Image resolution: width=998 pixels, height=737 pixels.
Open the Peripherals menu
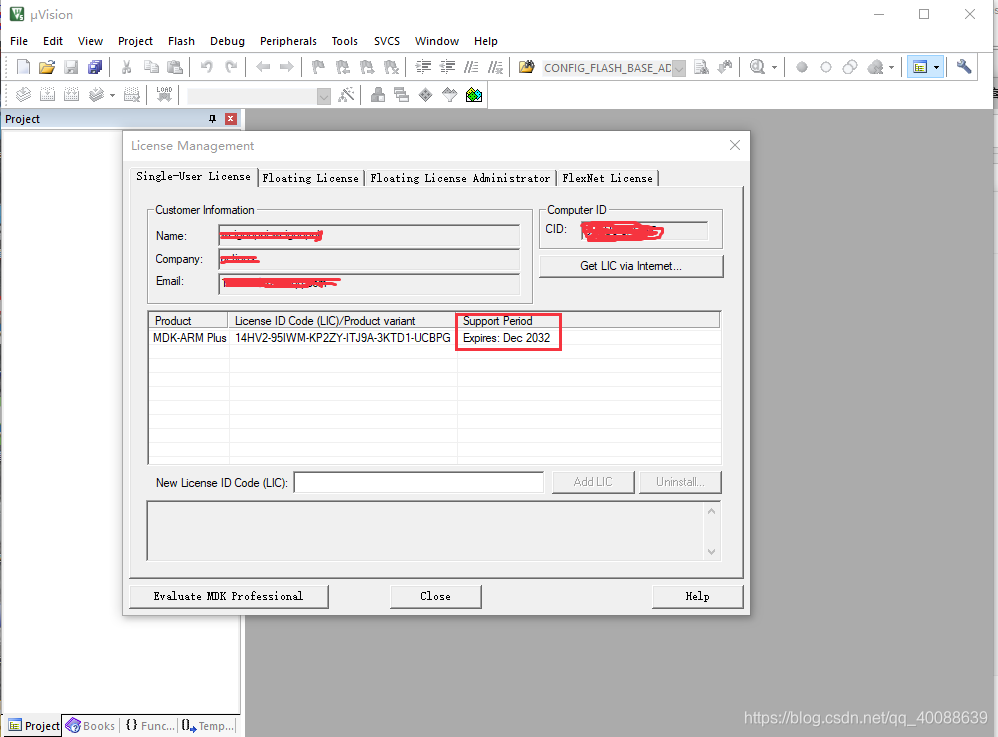click(288, 41)
